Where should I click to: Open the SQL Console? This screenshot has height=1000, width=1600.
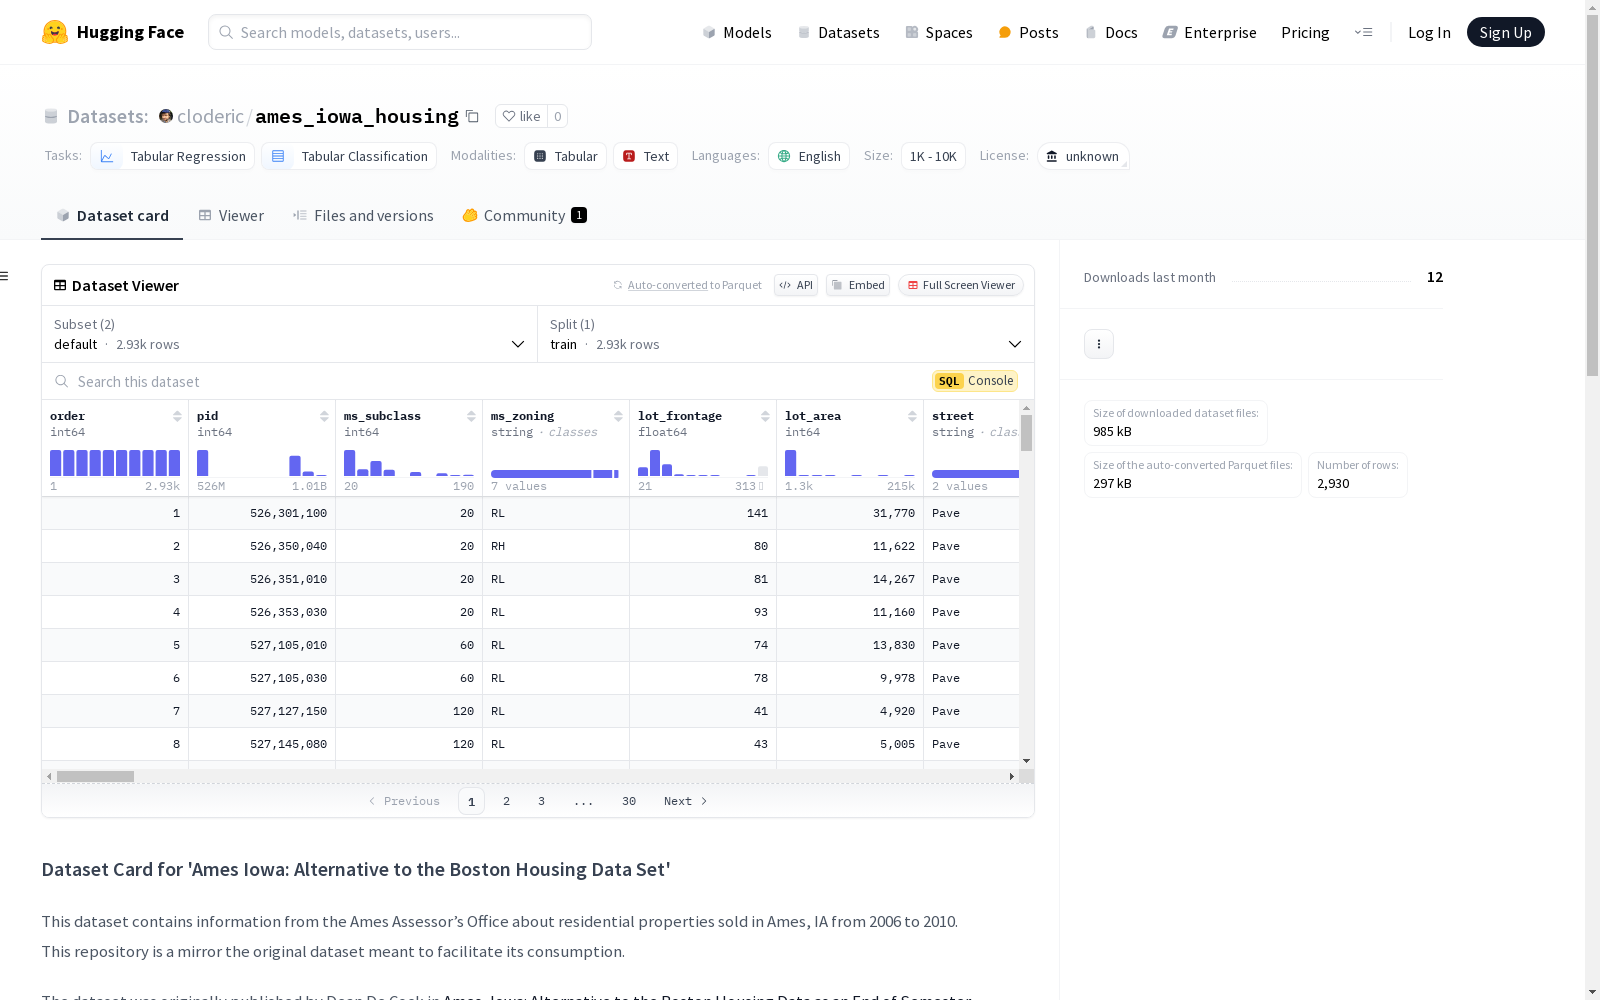coord(975,381)
